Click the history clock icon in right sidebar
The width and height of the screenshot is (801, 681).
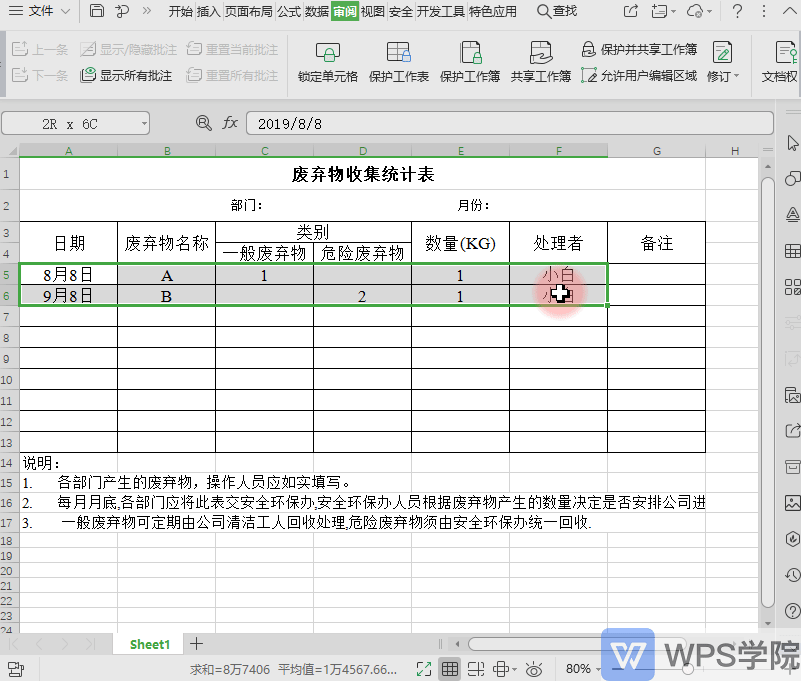tap(792, 575)
